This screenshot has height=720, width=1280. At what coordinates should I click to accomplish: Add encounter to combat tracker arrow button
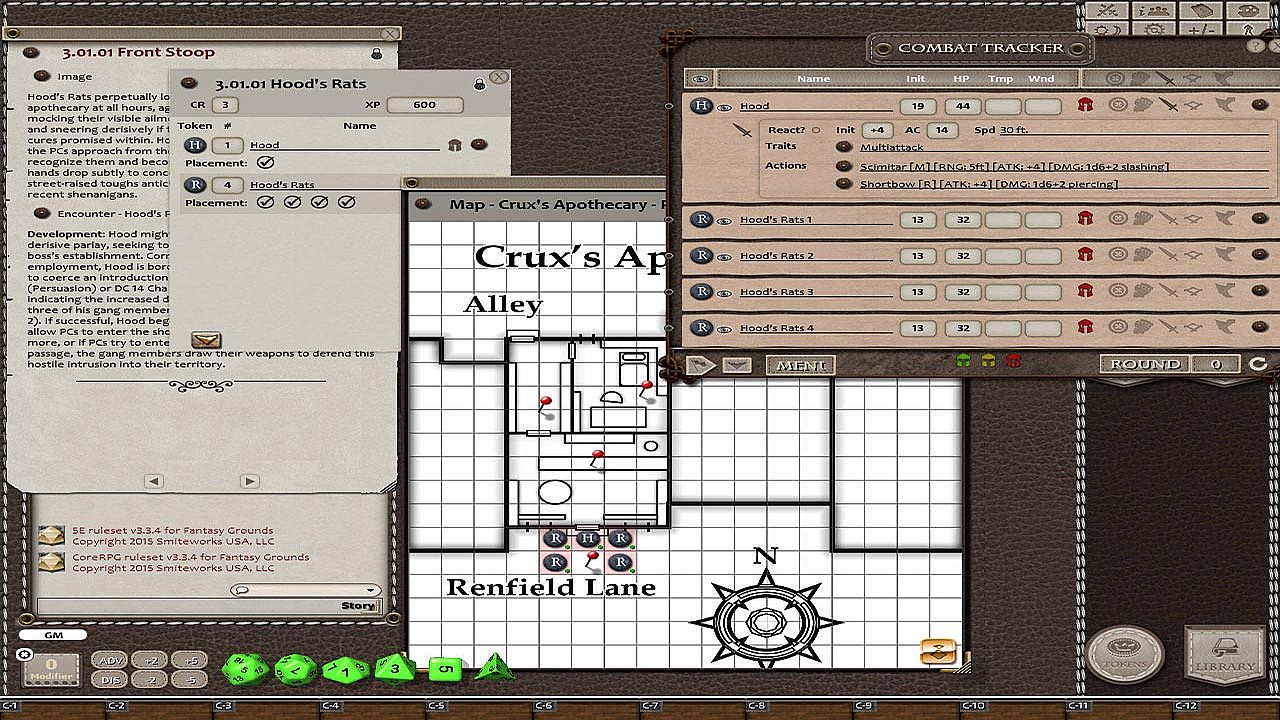pos(206,341)
